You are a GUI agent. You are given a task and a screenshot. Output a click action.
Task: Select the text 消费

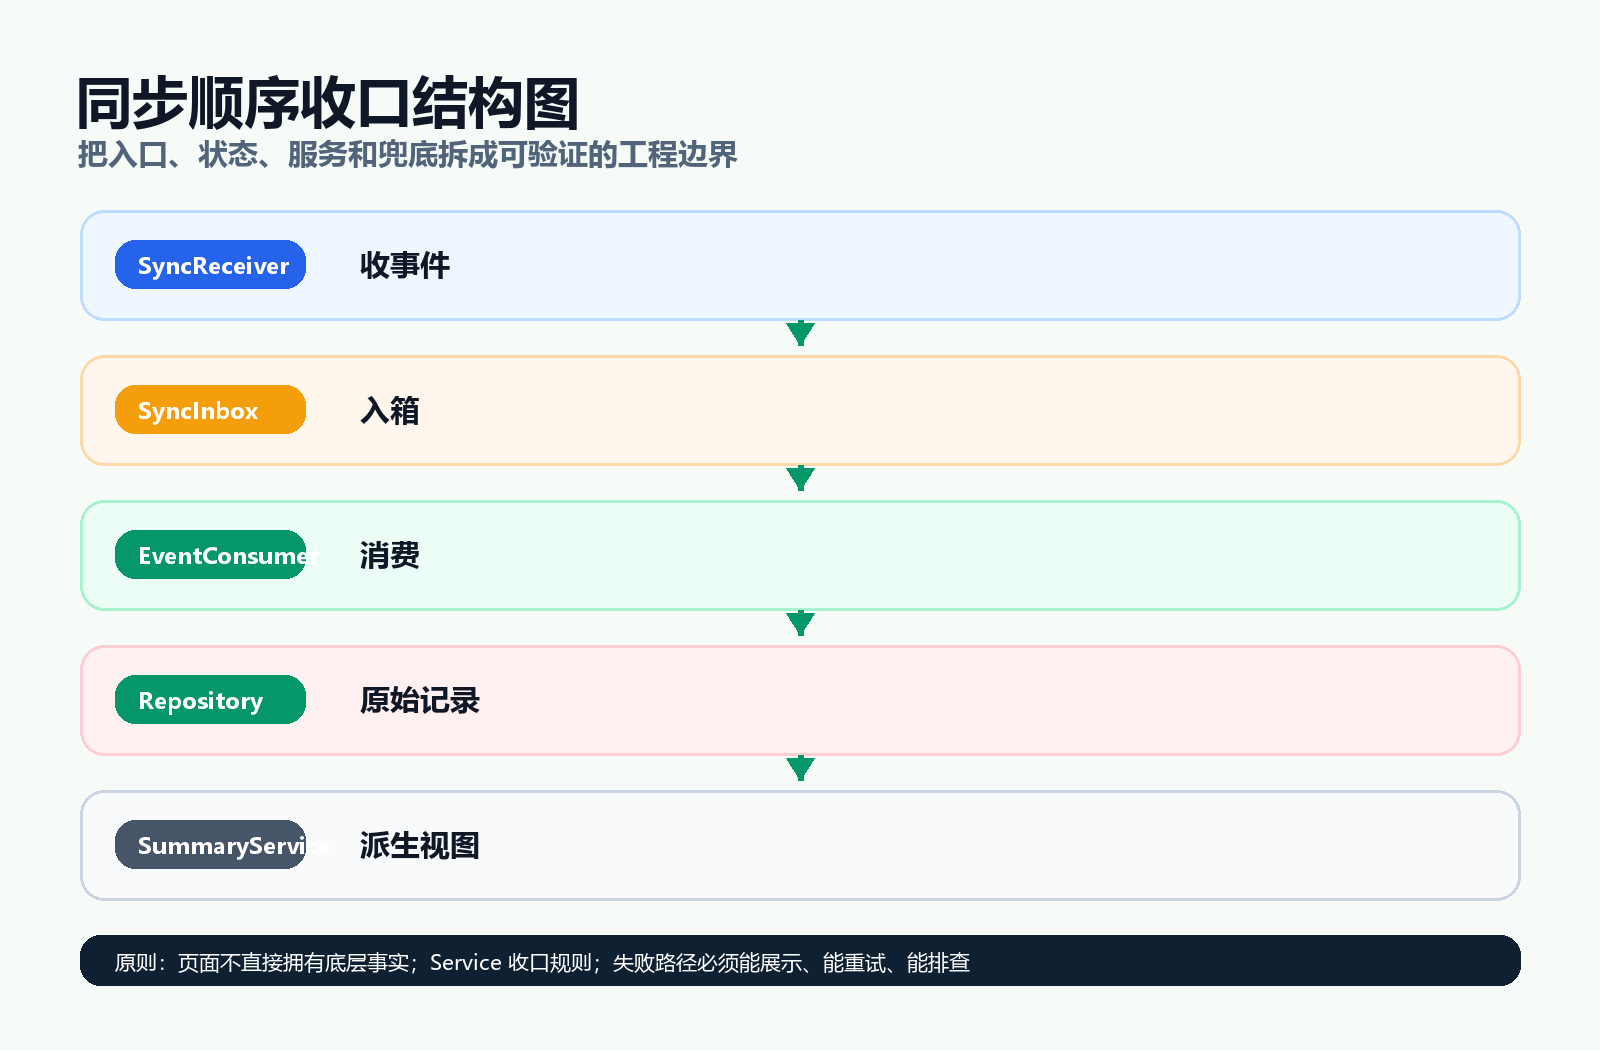(390, 556)
